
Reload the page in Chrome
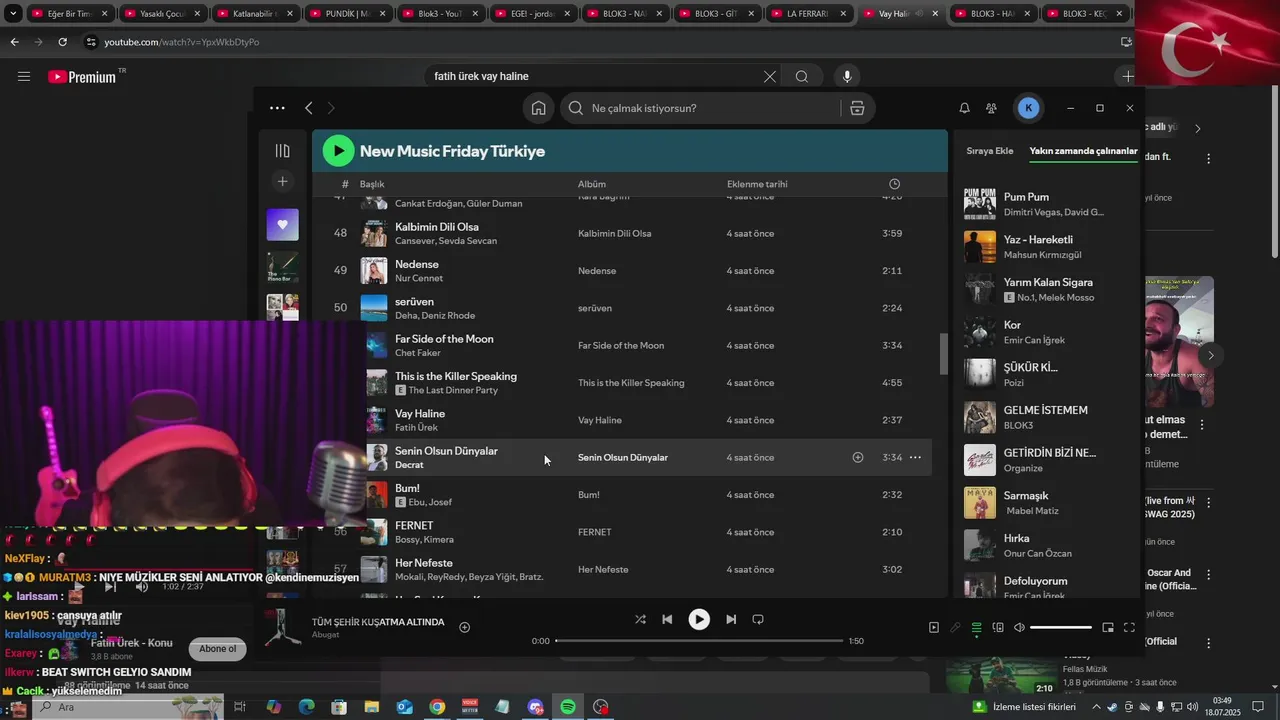(x=62, y=42)
